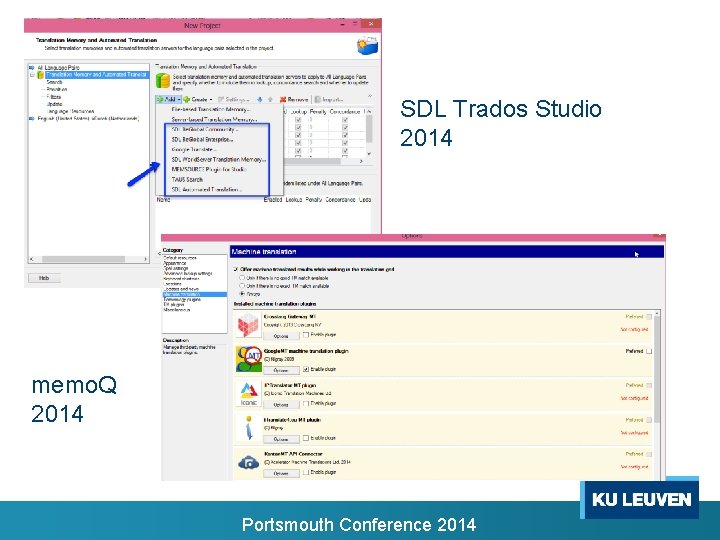
Task: Click the GoogleMT machine translation plugin icon
Action: click(248, 359)
